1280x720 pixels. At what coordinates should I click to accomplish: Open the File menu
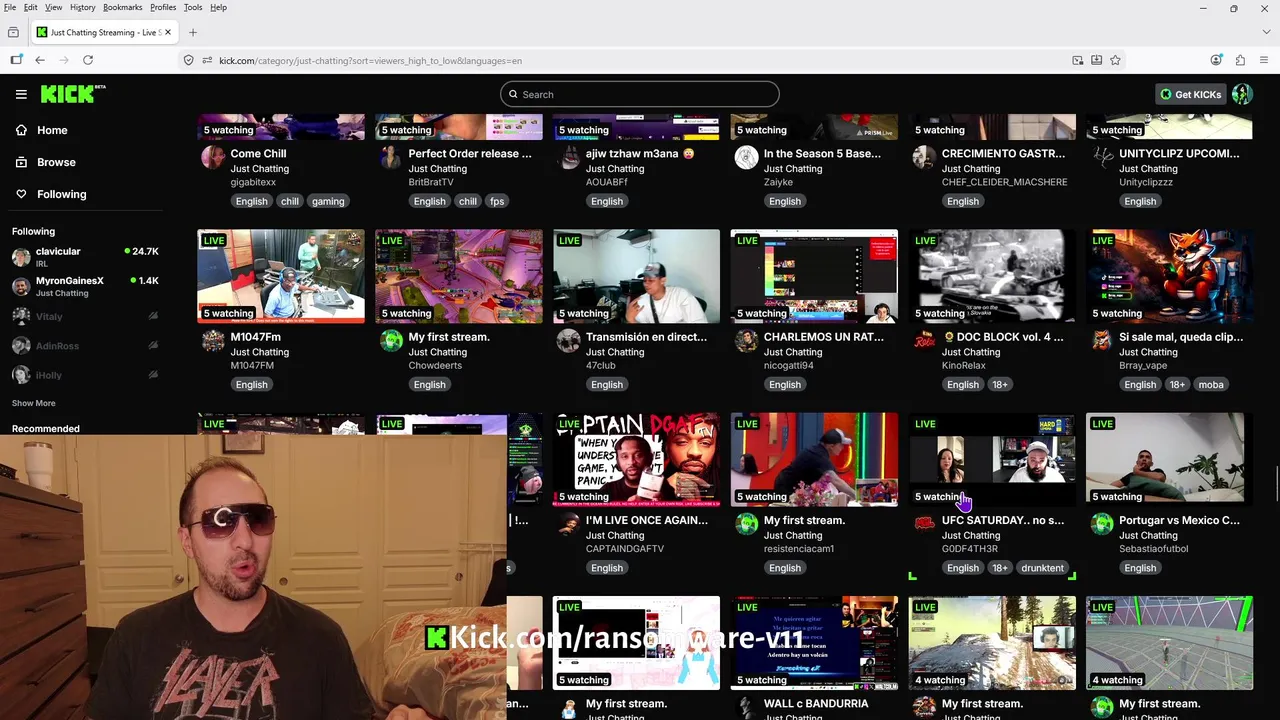10,7
